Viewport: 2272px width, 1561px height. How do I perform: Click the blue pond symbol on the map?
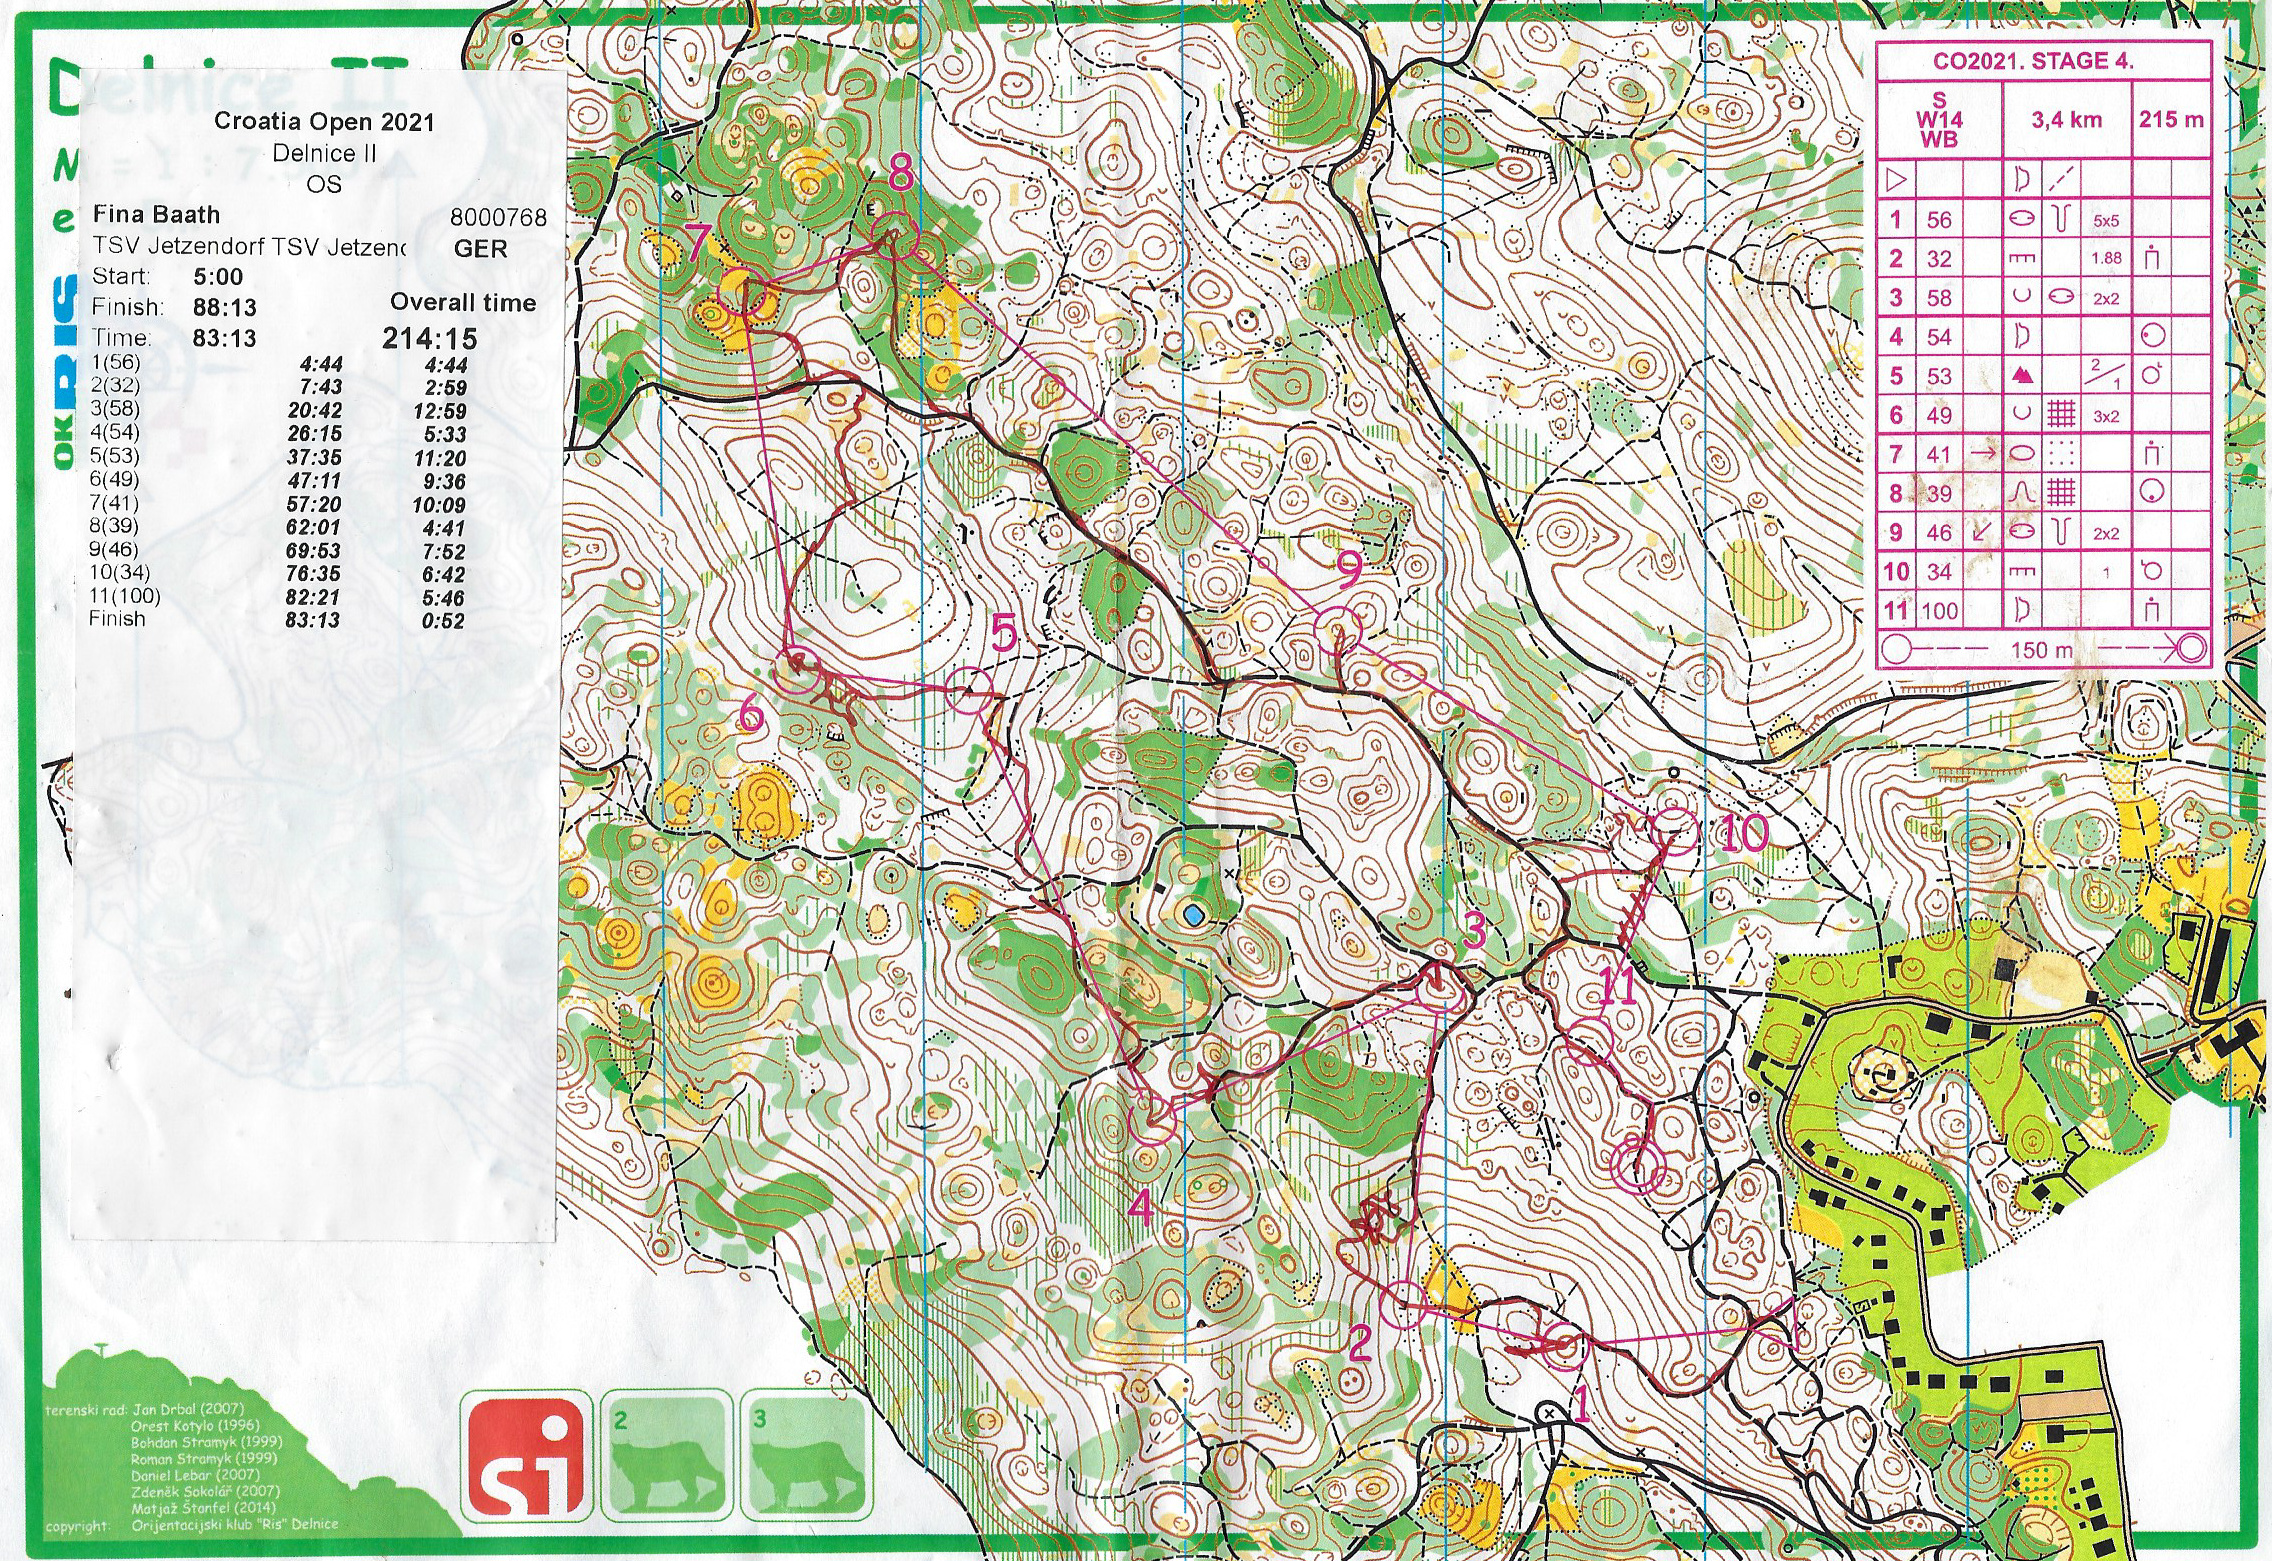click(1192, 914)
